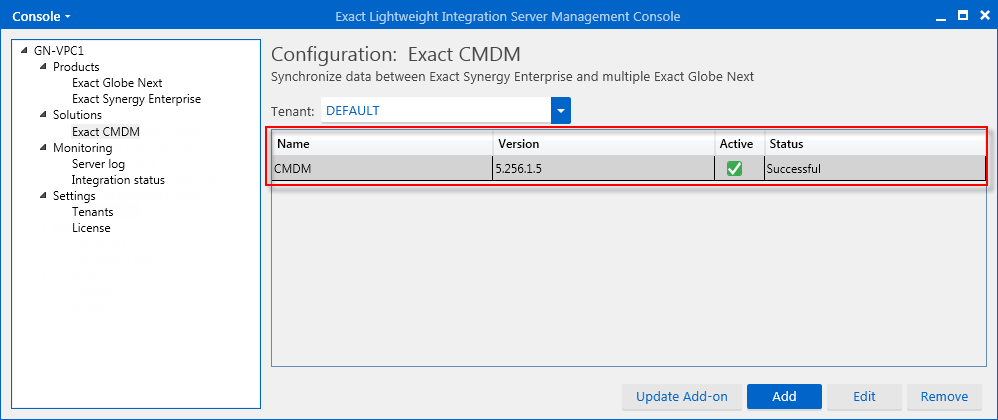The image size is (998, 420).
Task: Close the Management Console window
Action: click(x=984, y=15)
